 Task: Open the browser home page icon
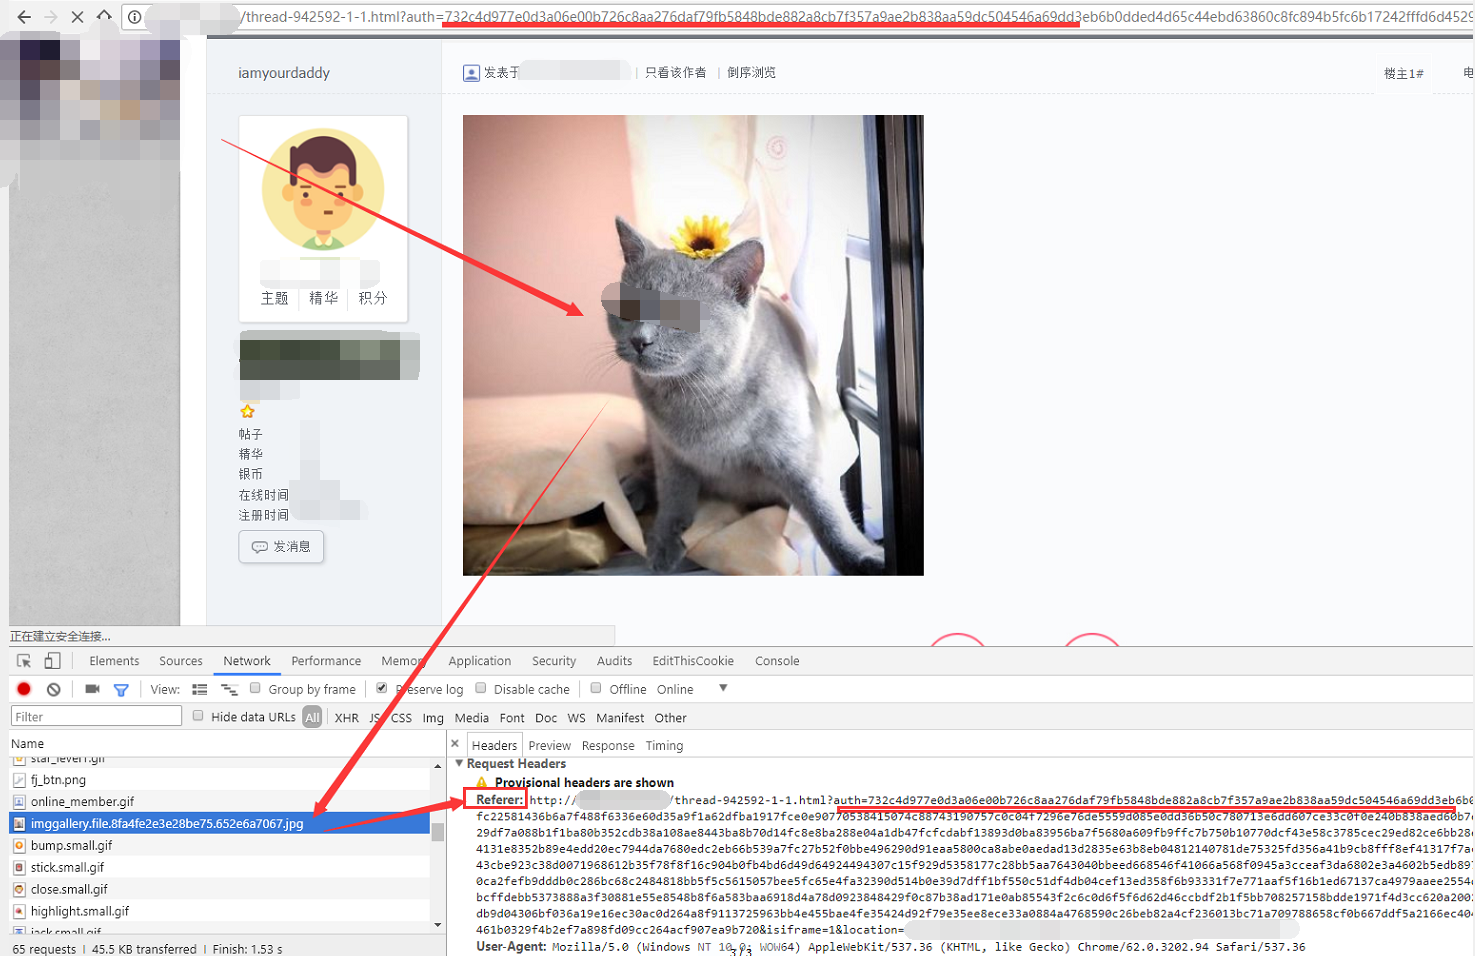(x=104, y=16)
